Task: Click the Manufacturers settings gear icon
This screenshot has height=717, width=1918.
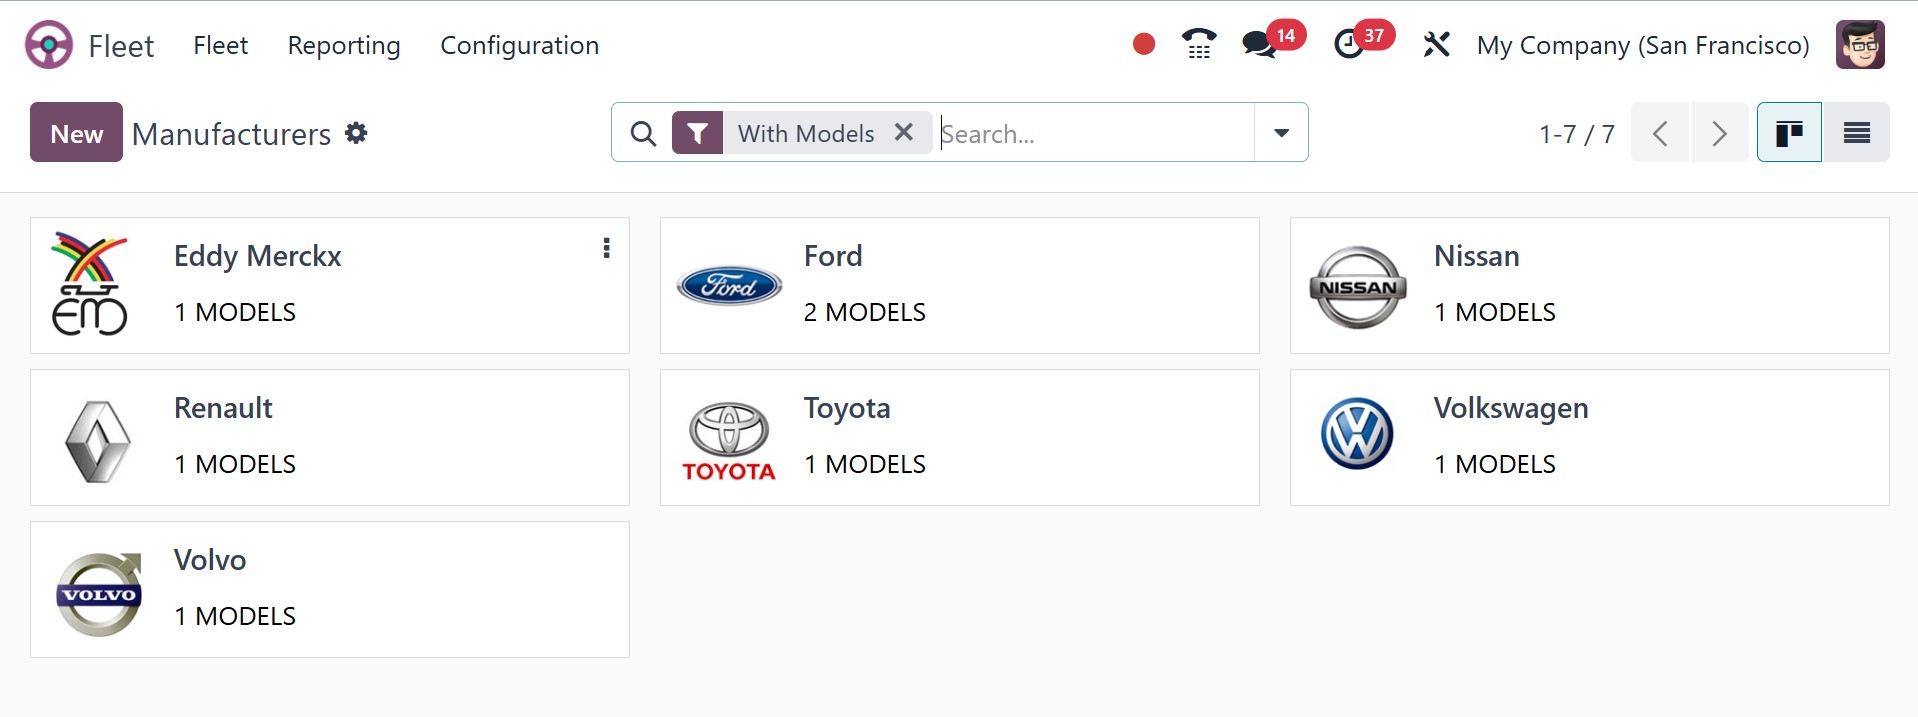Action: [356, 133]
